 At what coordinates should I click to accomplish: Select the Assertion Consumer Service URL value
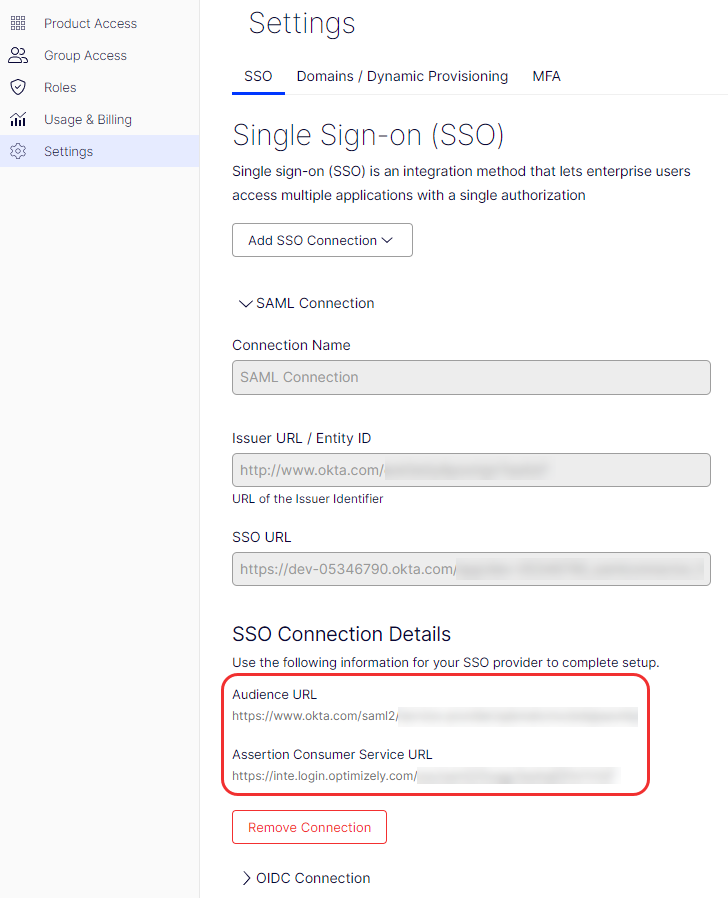click(x=426, y=776)
